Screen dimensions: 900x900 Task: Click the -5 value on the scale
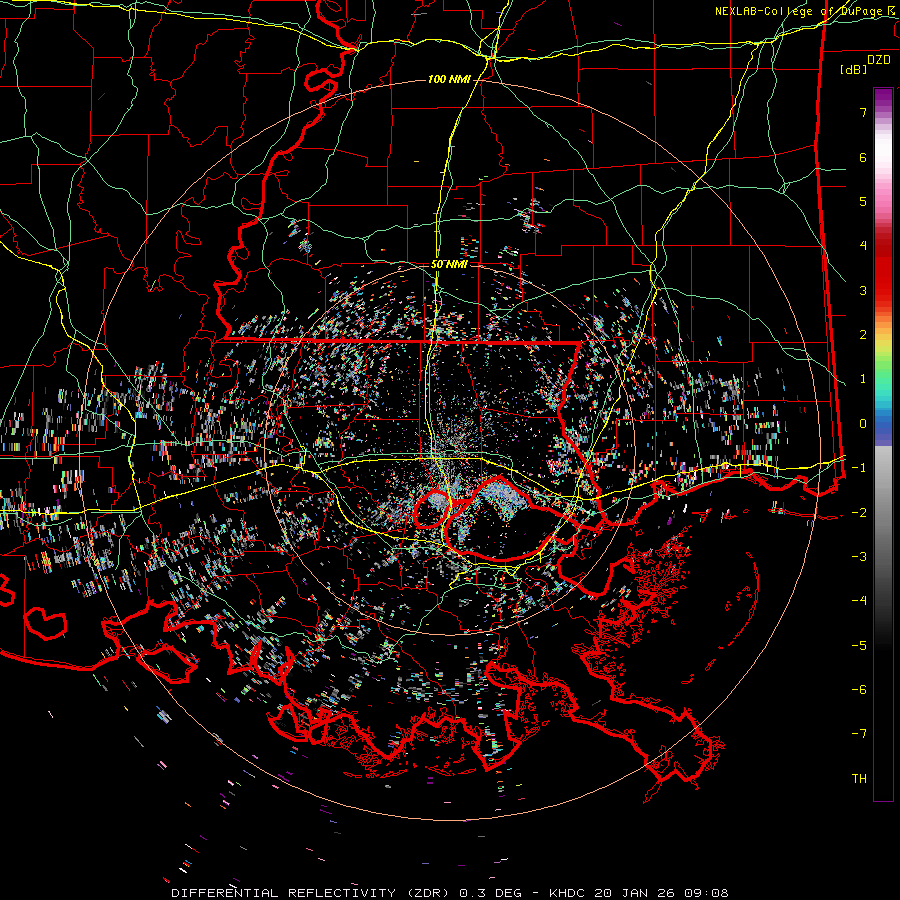(x=859, y=645)
